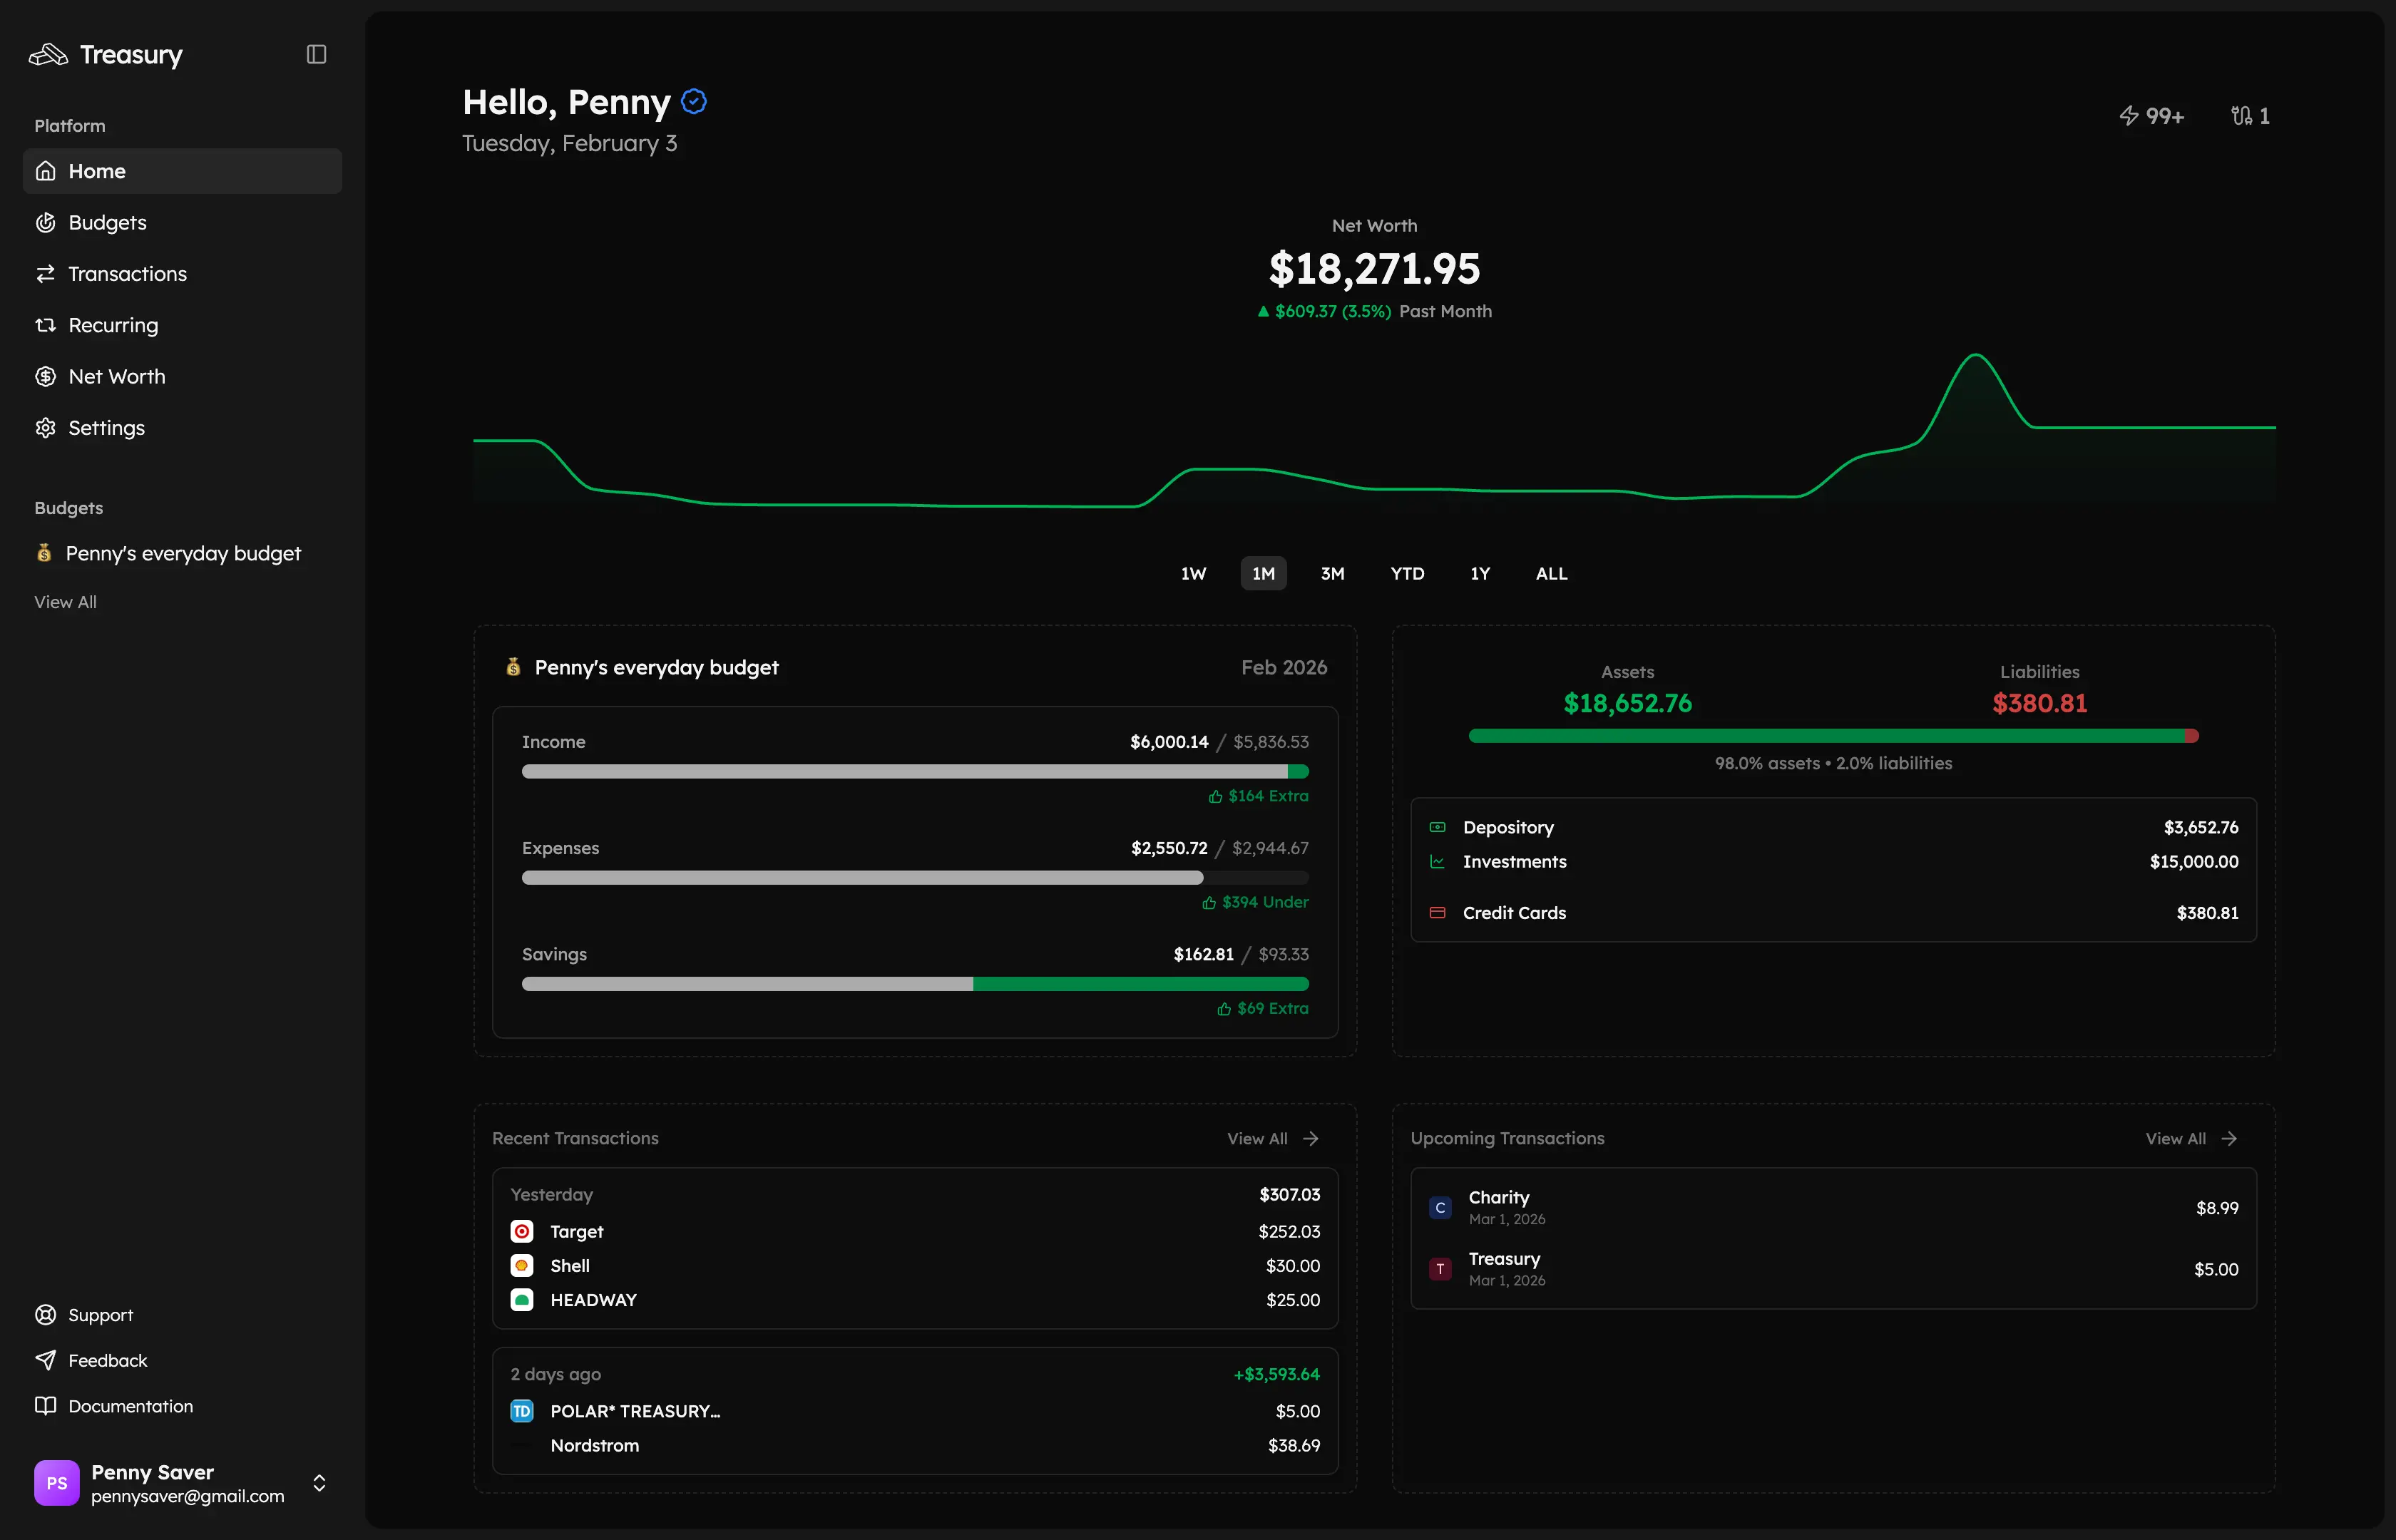
Task: Select the 1W chart range
Action: (x=1193, y=573)
